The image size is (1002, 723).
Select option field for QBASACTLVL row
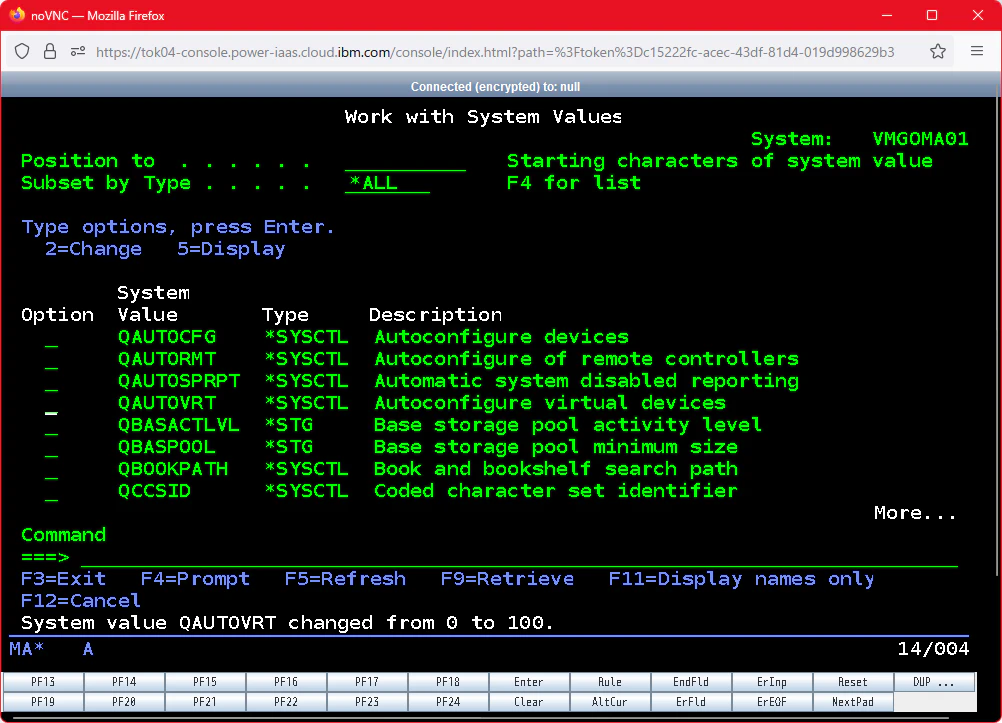[x=52, y=426]
